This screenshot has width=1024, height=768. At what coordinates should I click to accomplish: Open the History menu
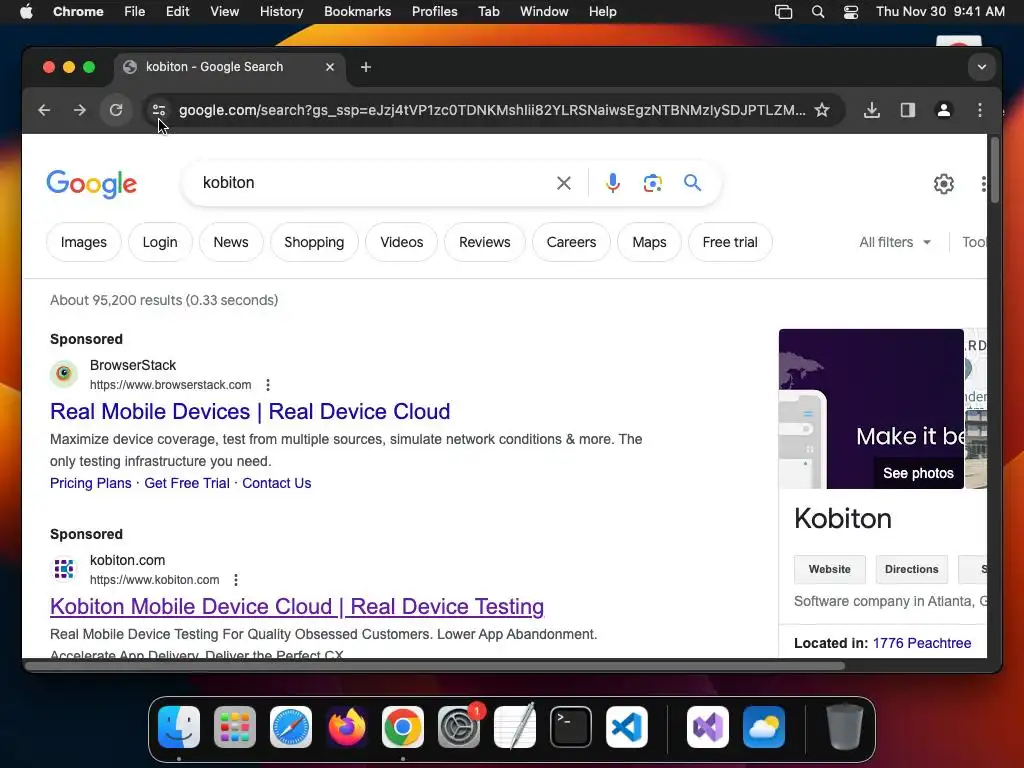[281, 12]
